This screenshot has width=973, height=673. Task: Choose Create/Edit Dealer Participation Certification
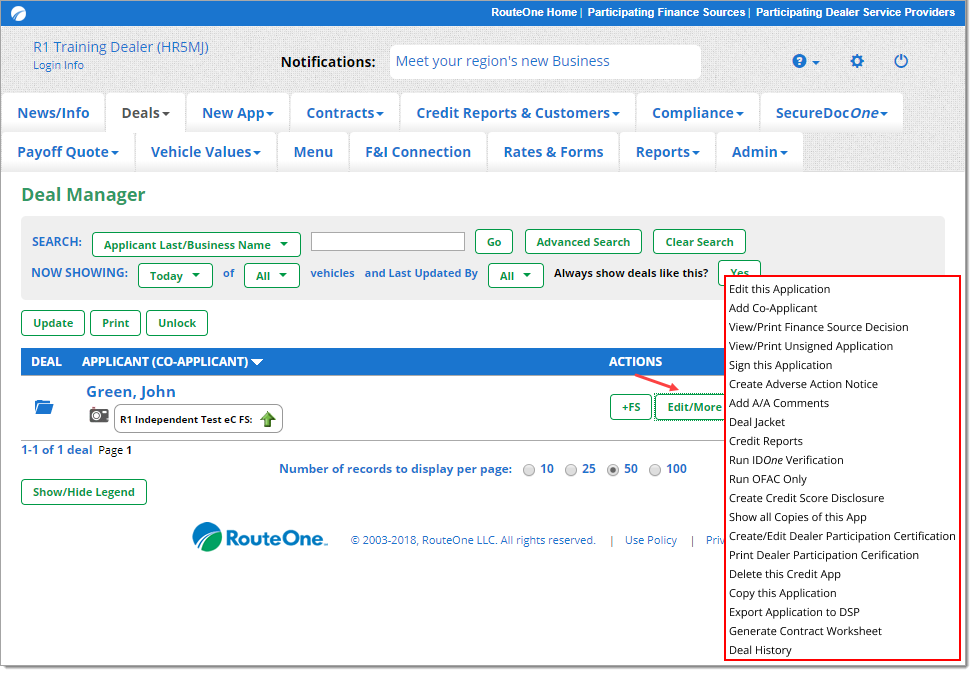[842, 536]
